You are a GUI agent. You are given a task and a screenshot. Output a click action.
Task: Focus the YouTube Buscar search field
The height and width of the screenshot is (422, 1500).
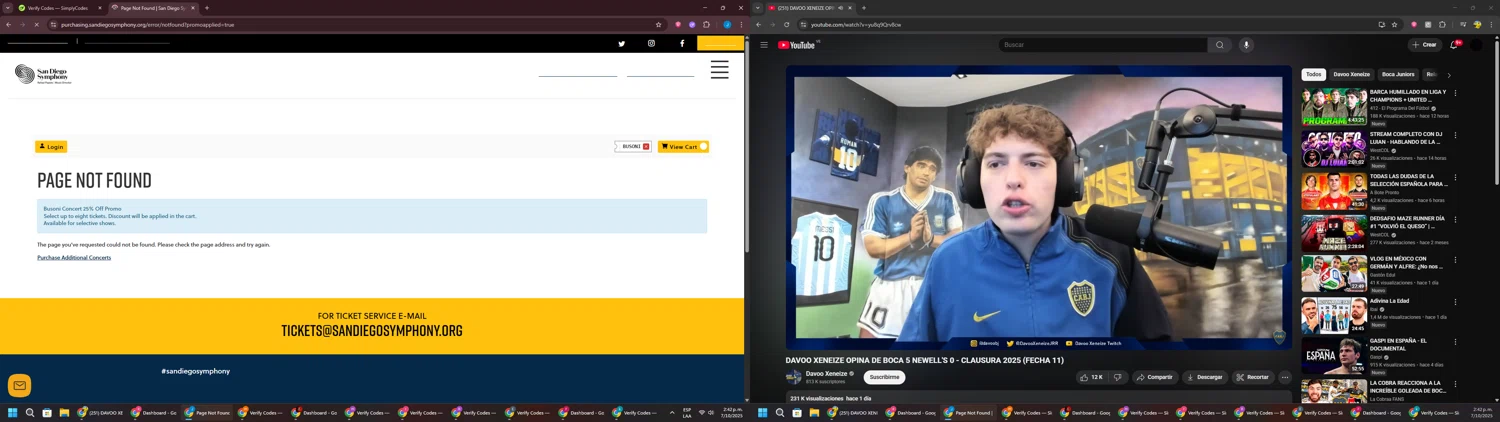(x=1102, y=45)
